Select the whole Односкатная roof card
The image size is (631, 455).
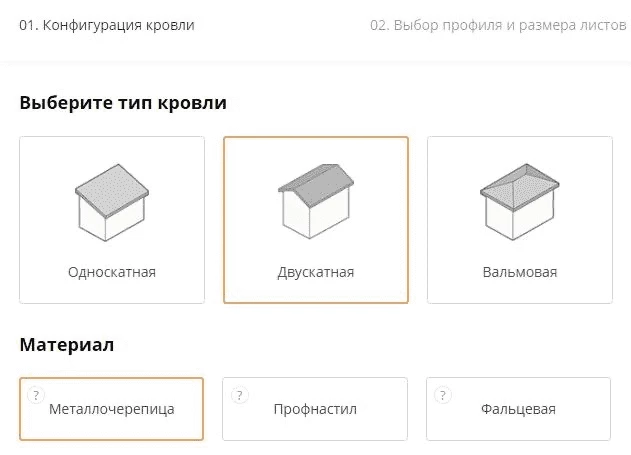pos(112,220)
